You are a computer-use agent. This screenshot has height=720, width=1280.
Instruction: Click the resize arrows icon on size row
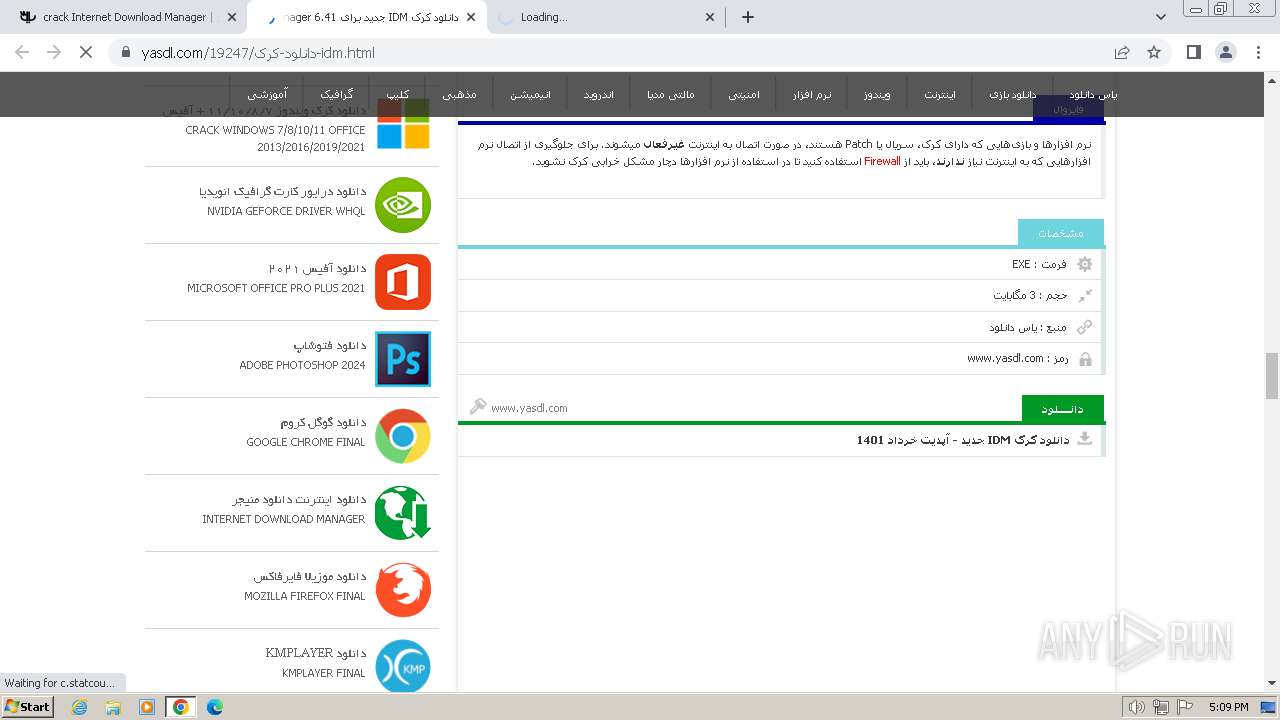[x=1085, y=295]
